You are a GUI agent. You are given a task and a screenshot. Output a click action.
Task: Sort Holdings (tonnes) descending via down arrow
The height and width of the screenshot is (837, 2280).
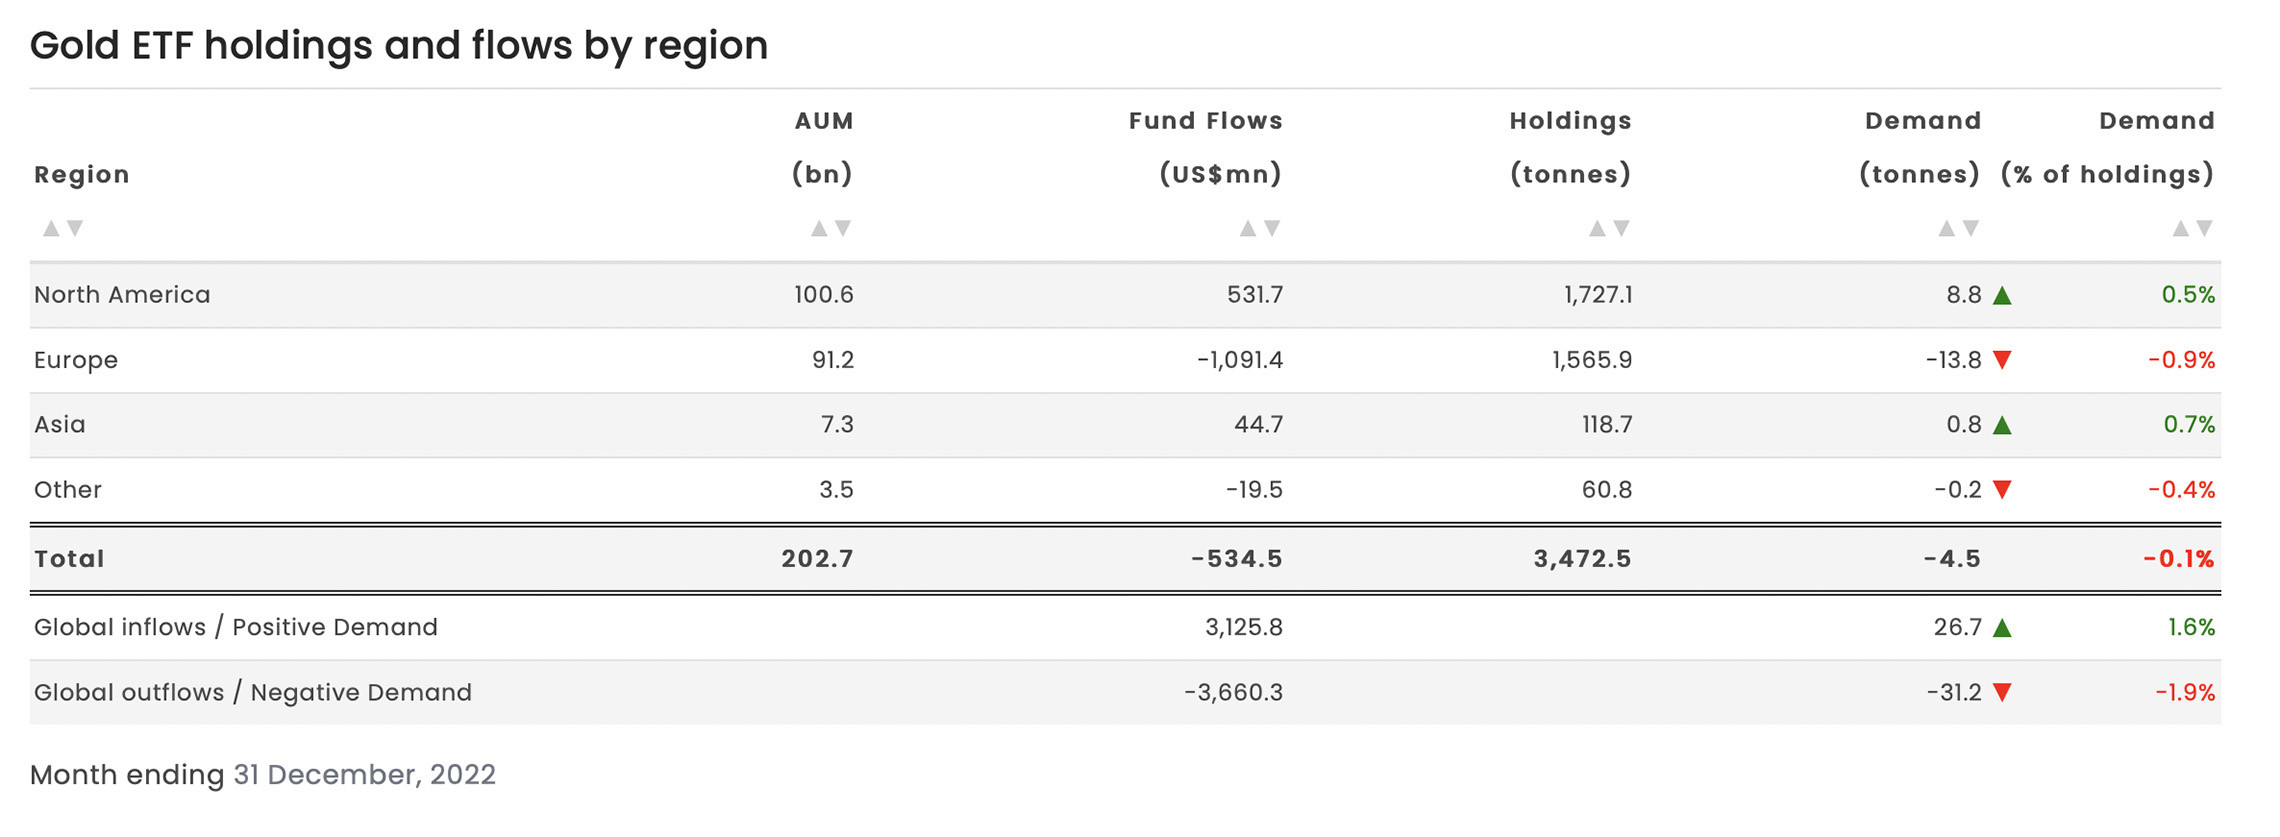point(1622,229)
